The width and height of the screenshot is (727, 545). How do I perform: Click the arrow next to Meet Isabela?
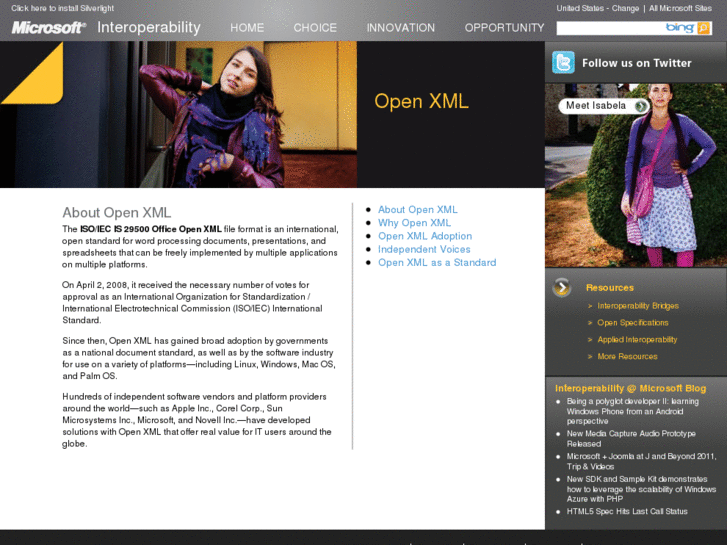click(x=641, y=106)
